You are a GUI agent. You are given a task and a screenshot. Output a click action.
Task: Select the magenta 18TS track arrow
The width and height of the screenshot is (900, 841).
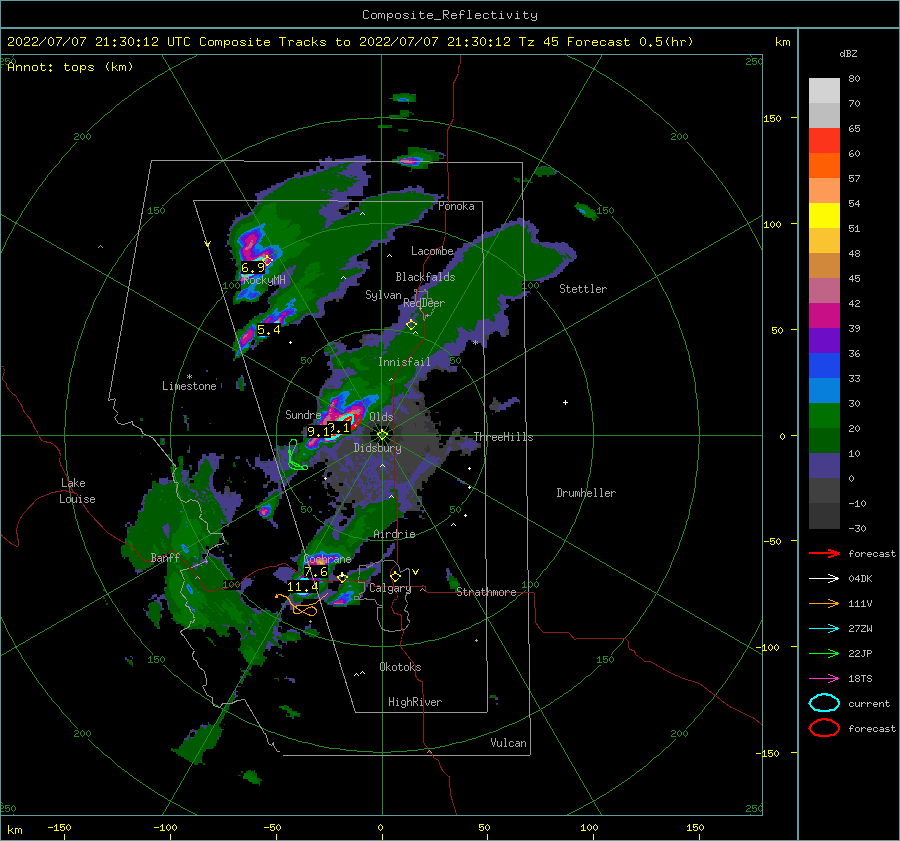(x=824, y=679)
